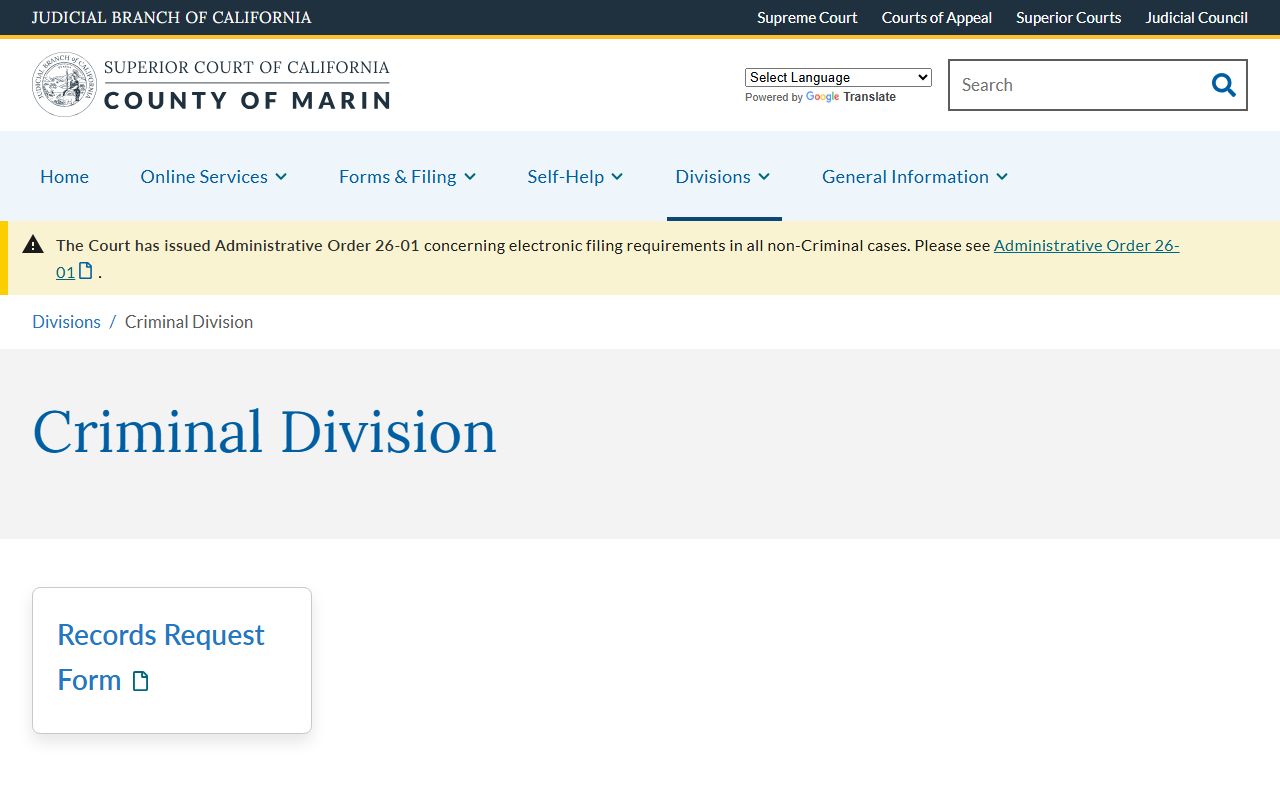1280x800 pixels.
Task: Expand the Self-Help menu
Action: pyautogui.click(x=575, y=176)
